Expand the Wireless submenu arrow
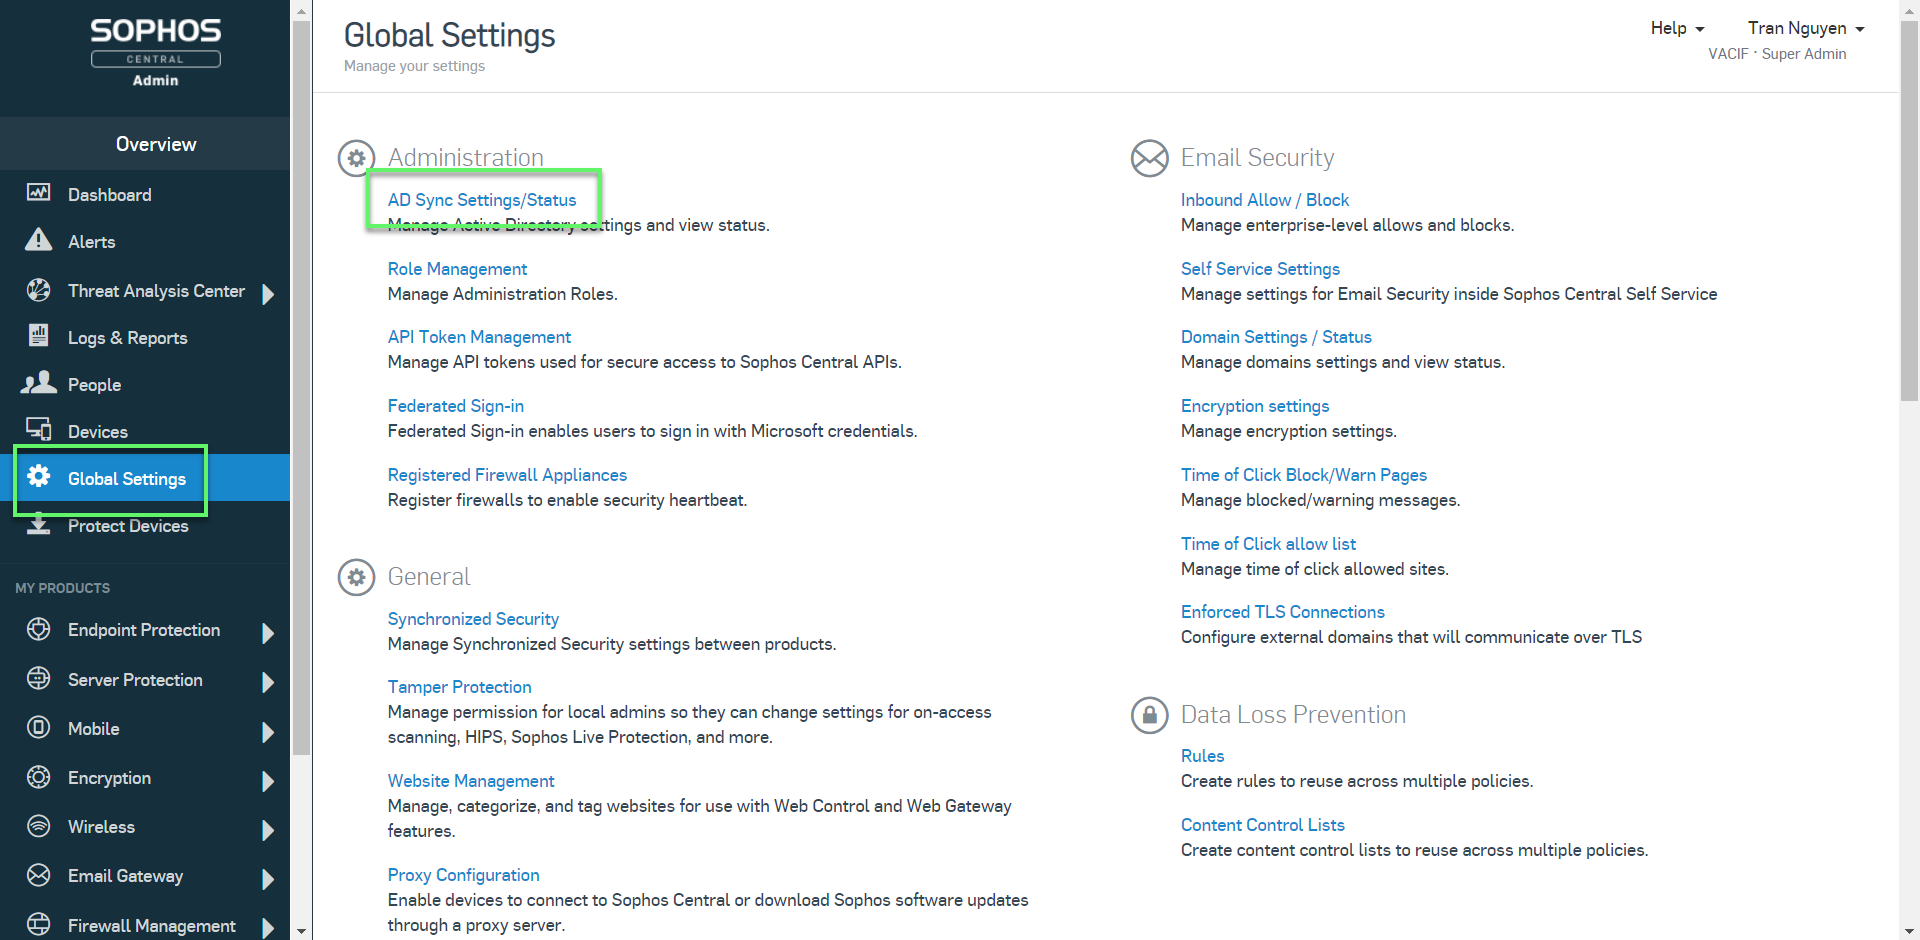 (268, 829)
